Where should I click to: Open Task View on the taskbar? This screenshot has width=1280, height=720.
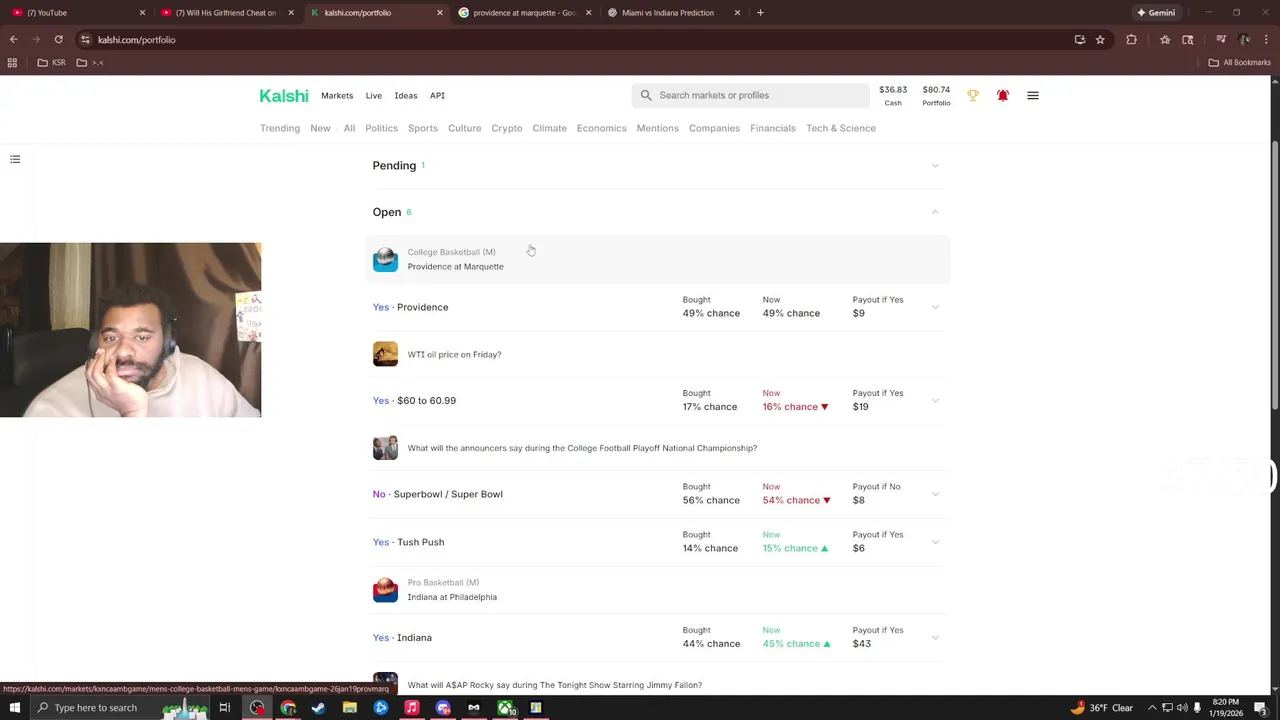tap(225, 708)
